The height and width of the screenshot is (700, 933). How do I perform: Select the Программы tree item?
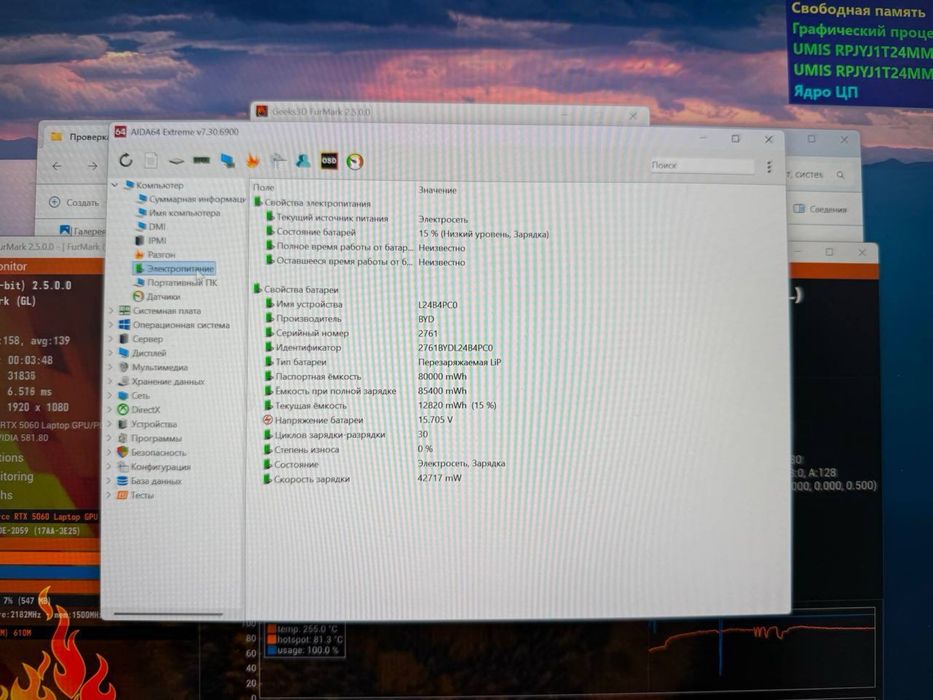click(150, 439)
